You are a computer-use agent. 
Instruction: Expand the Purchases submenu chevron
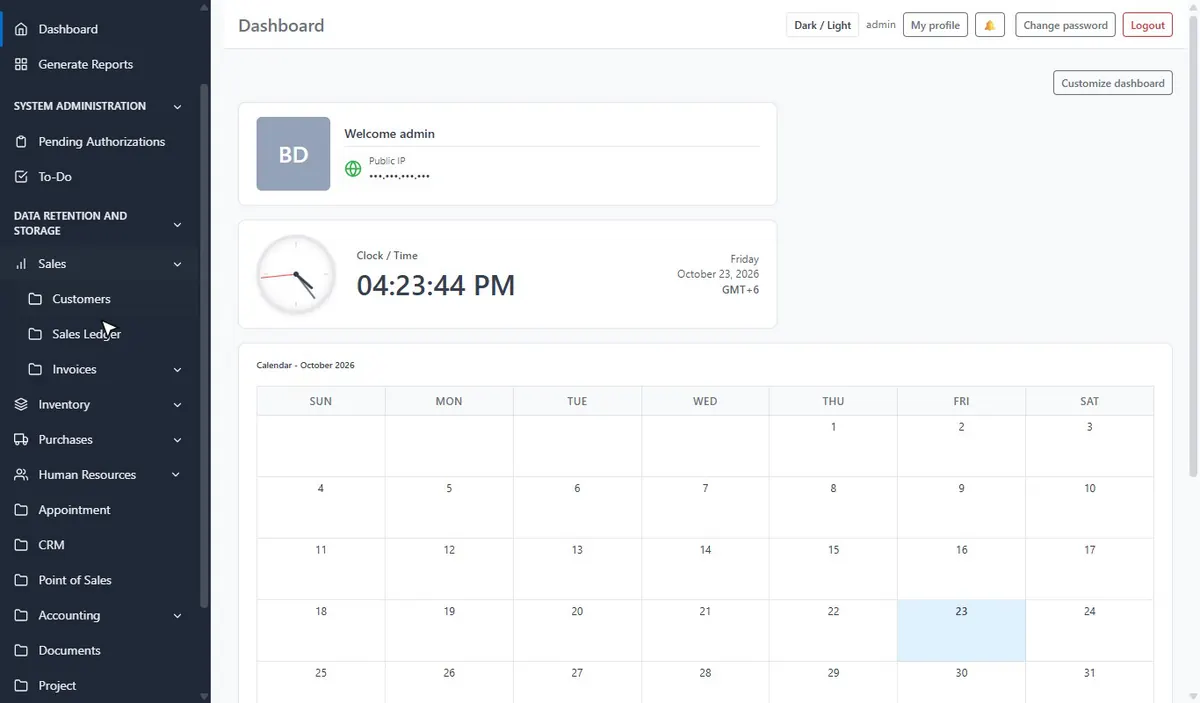point(177,440)
